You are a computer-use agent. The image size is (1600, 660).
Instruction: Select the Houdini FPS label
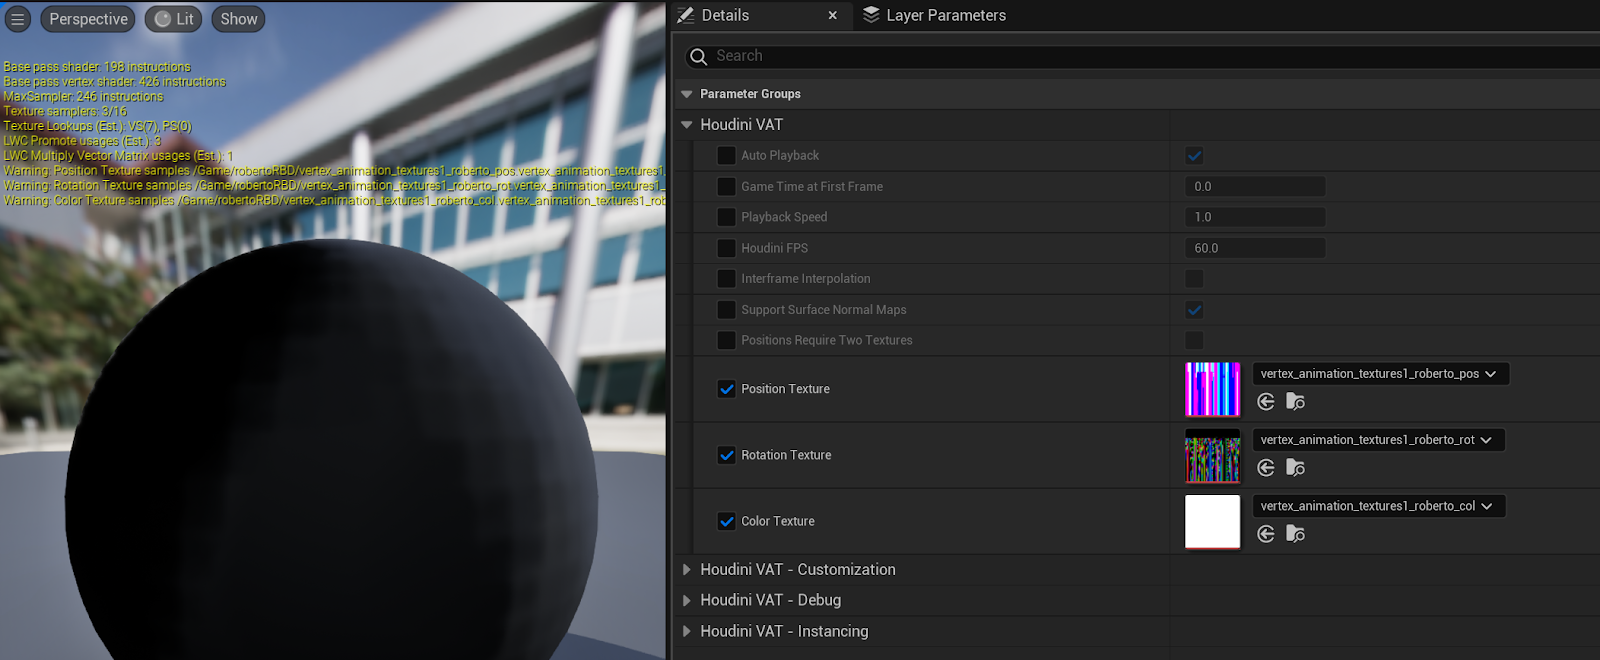coord(774,248)
